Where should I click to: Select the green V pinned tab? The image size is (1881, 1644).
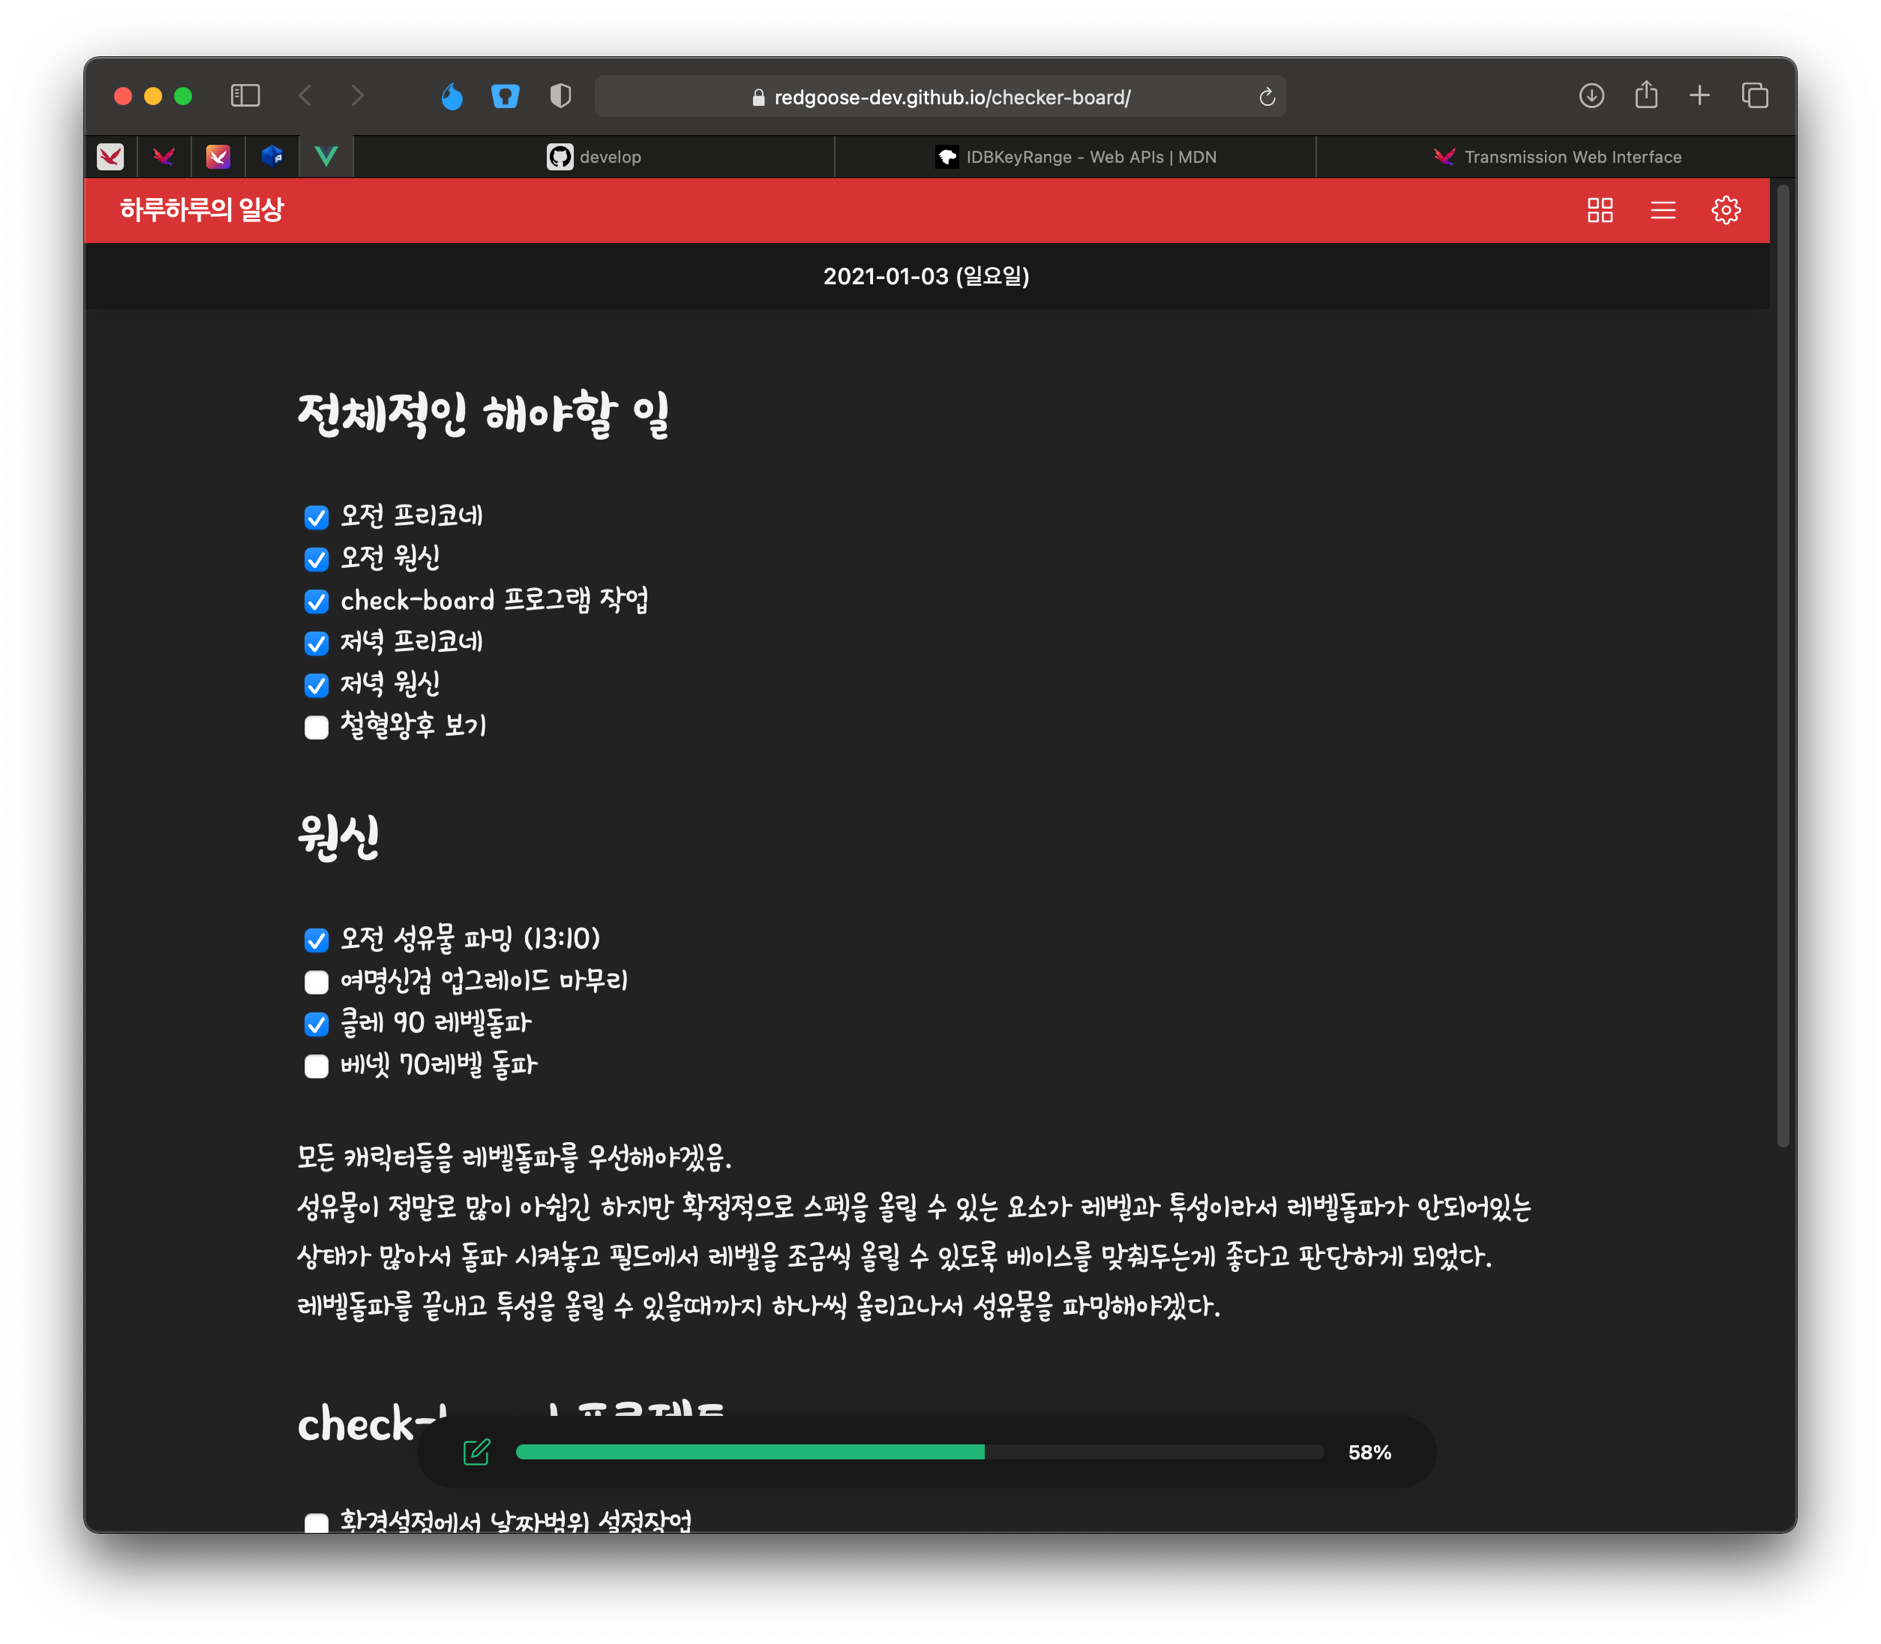pyautogui.click(x=326, y=156)
